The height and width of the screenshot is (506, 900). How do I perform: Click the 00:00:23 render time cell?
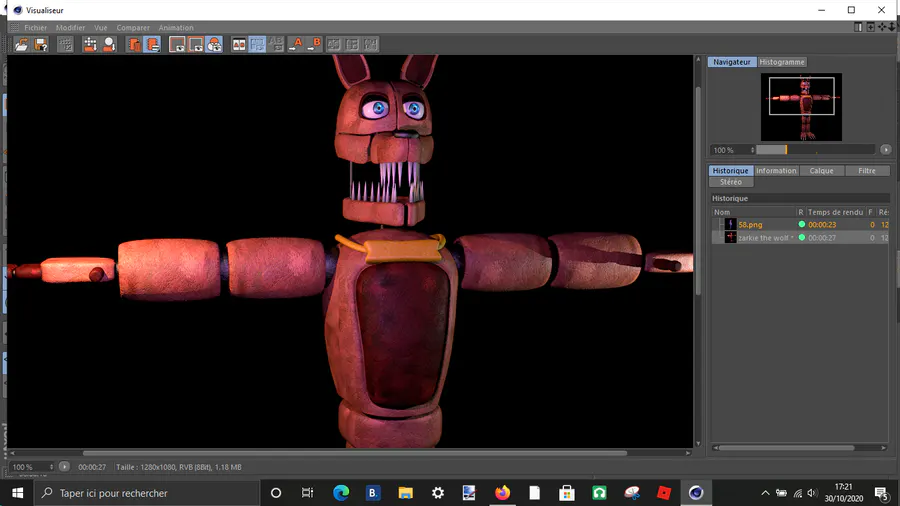point(822,225)
